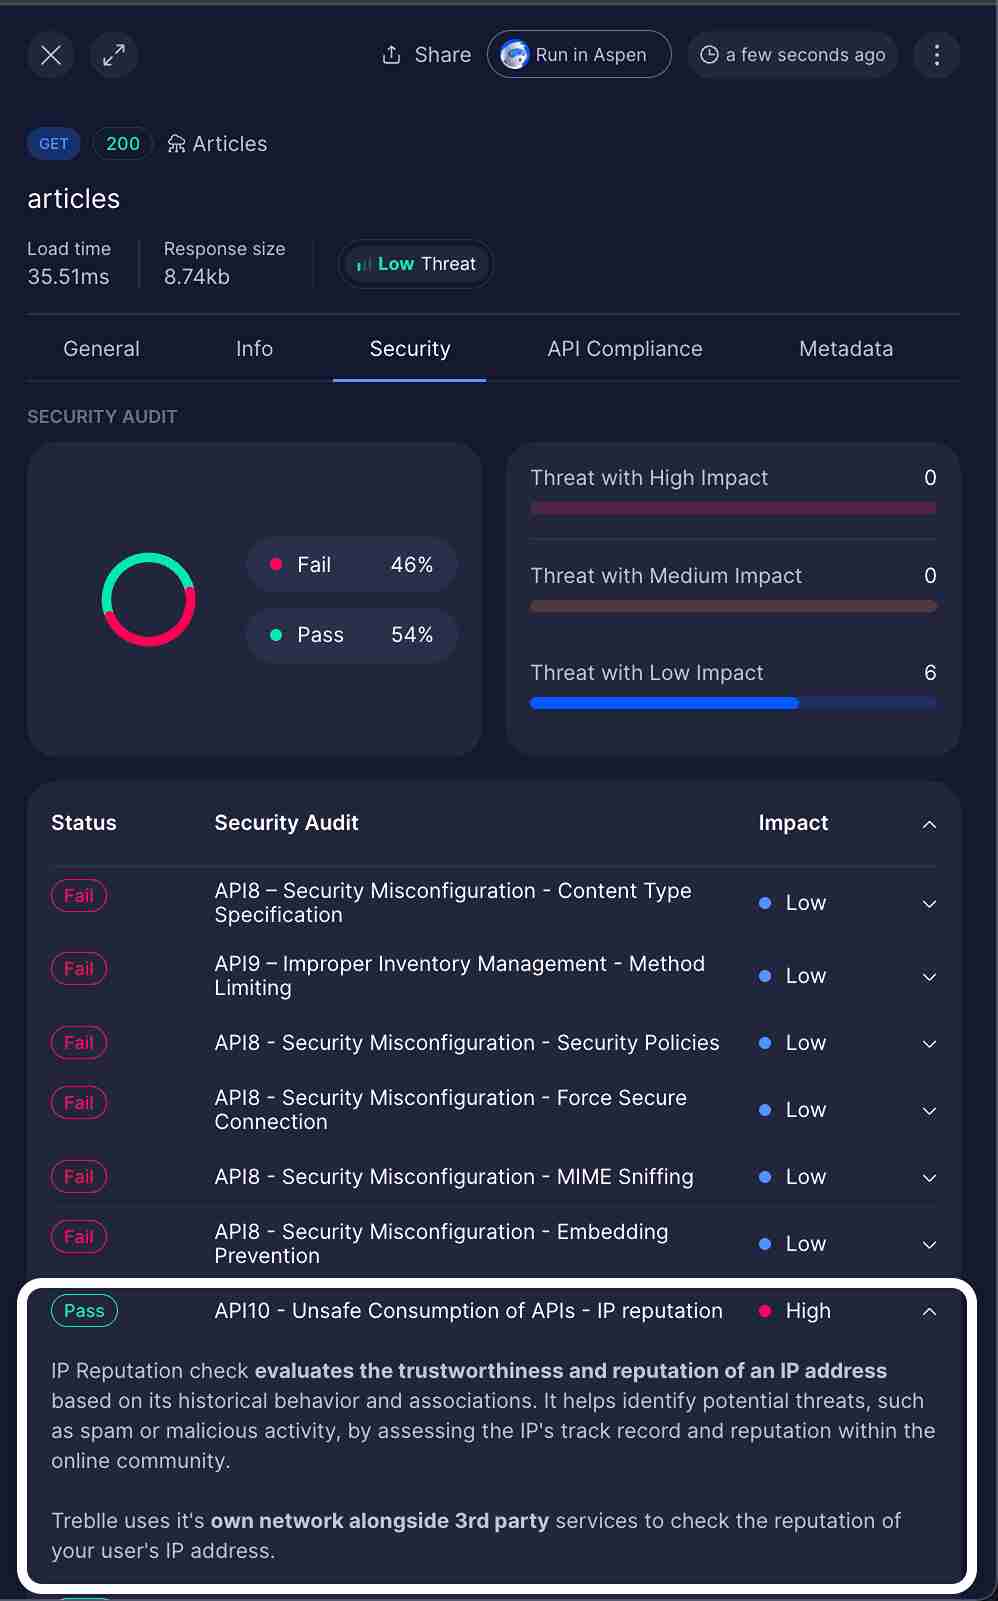Open the Metadata tab
The height and width of the screenshot is (1601, 998).
[x=846, y=349]
